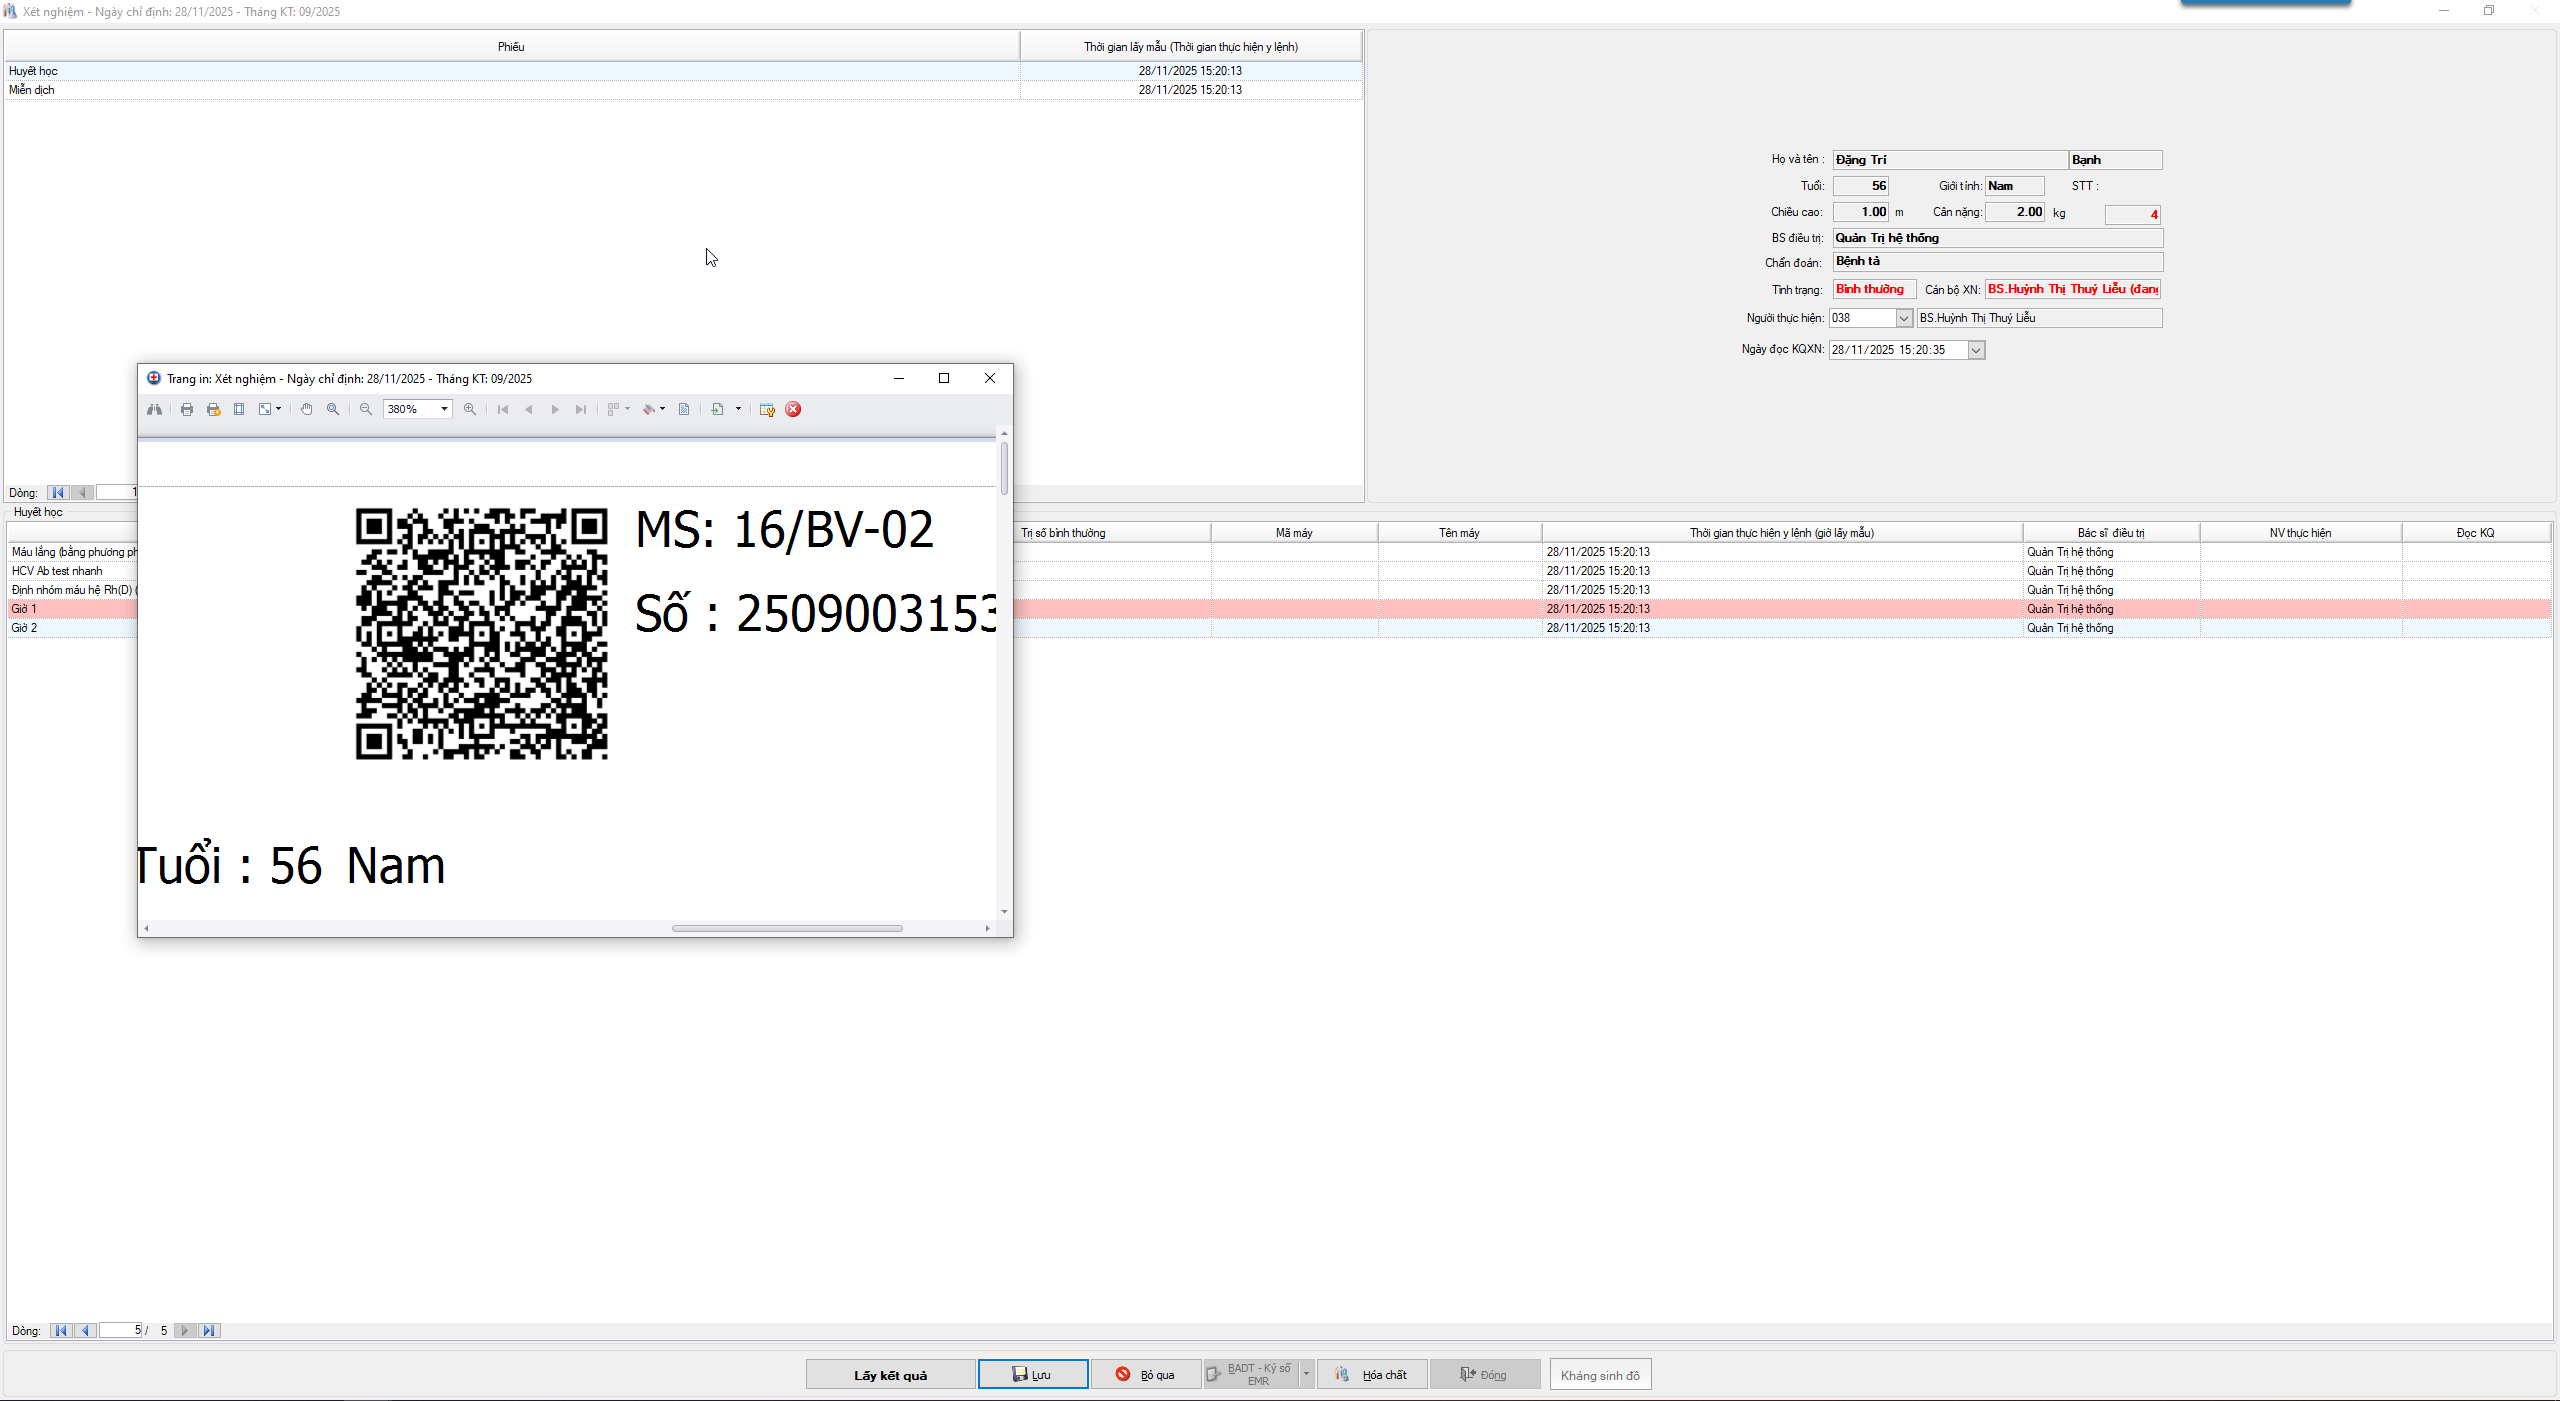Open the 380% zoom level dropdown
This screenshot has width=2560, height=1401.
444,409
